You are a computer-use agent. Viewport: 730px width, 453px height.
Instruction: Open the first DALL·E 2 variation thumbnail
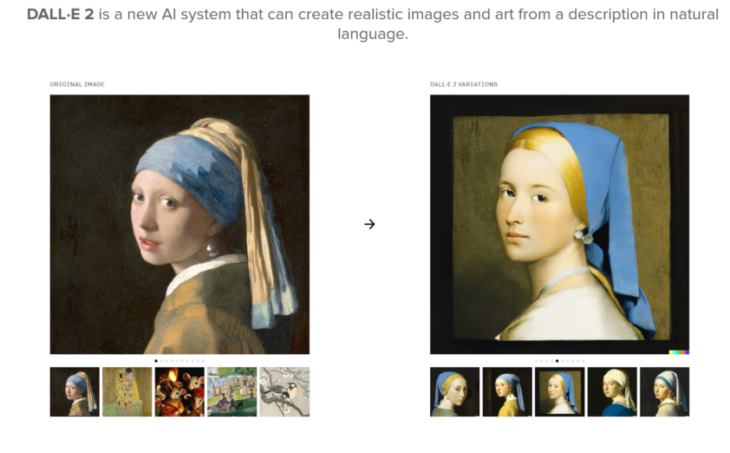[x=455, y=392]
